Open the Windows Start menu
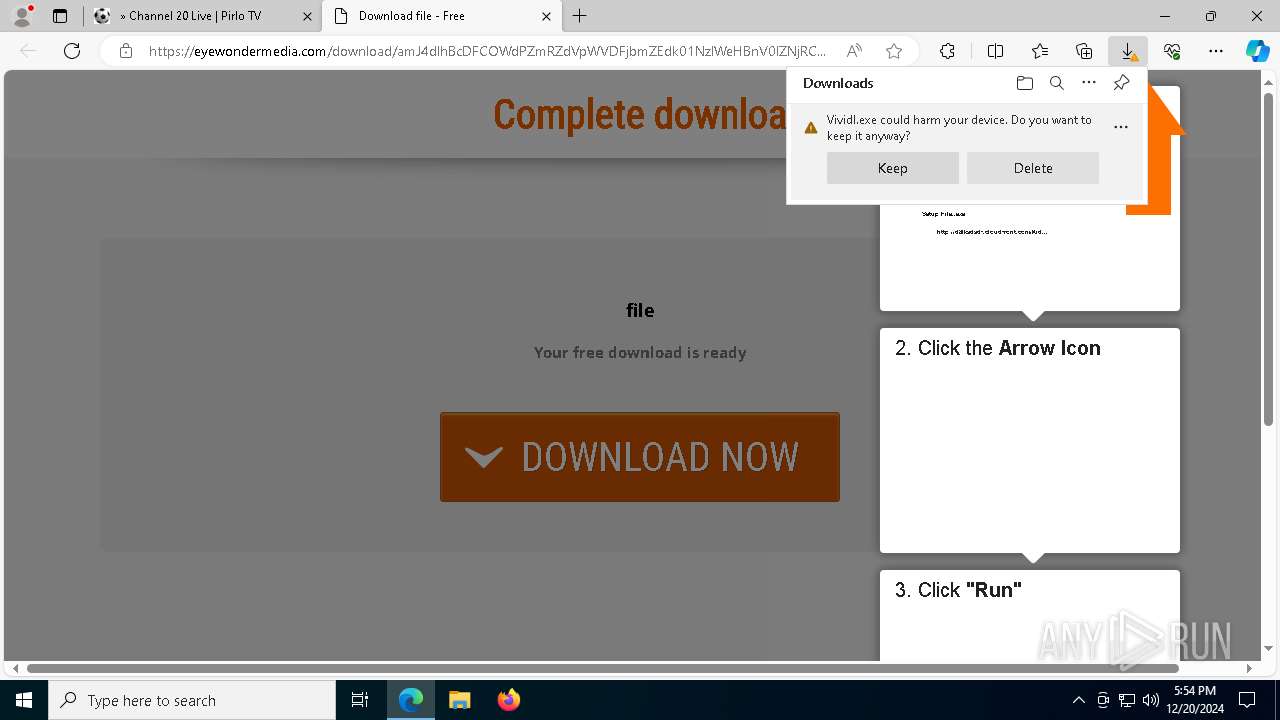The width and height of the screenshot is (1280, 720). click(24, 700)
